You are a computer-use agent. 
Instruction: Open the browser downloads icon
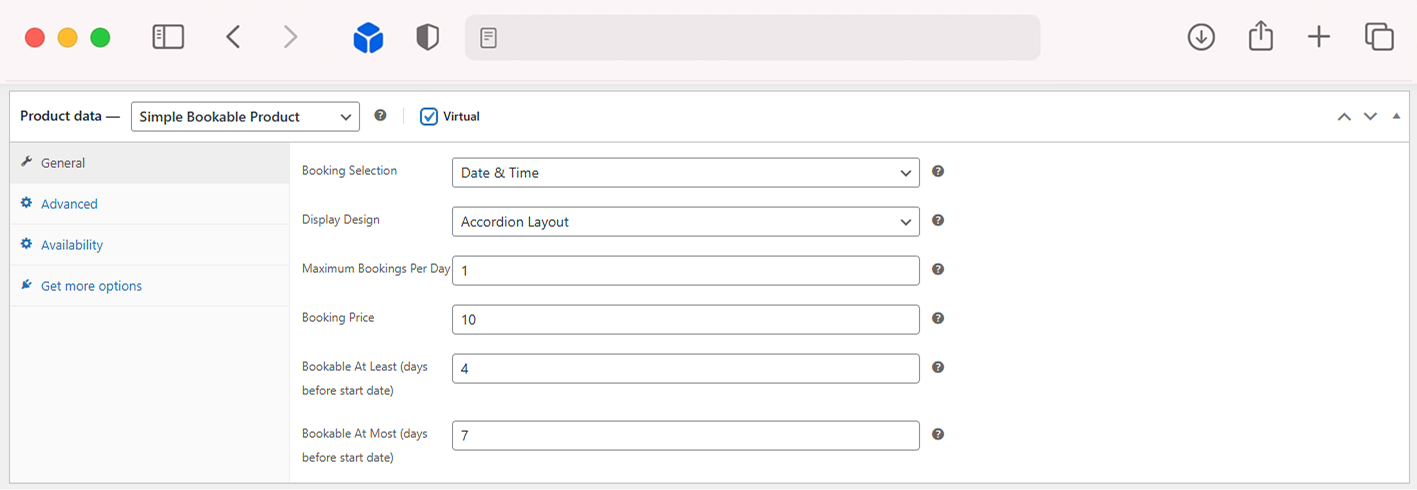pos(1201,38)
